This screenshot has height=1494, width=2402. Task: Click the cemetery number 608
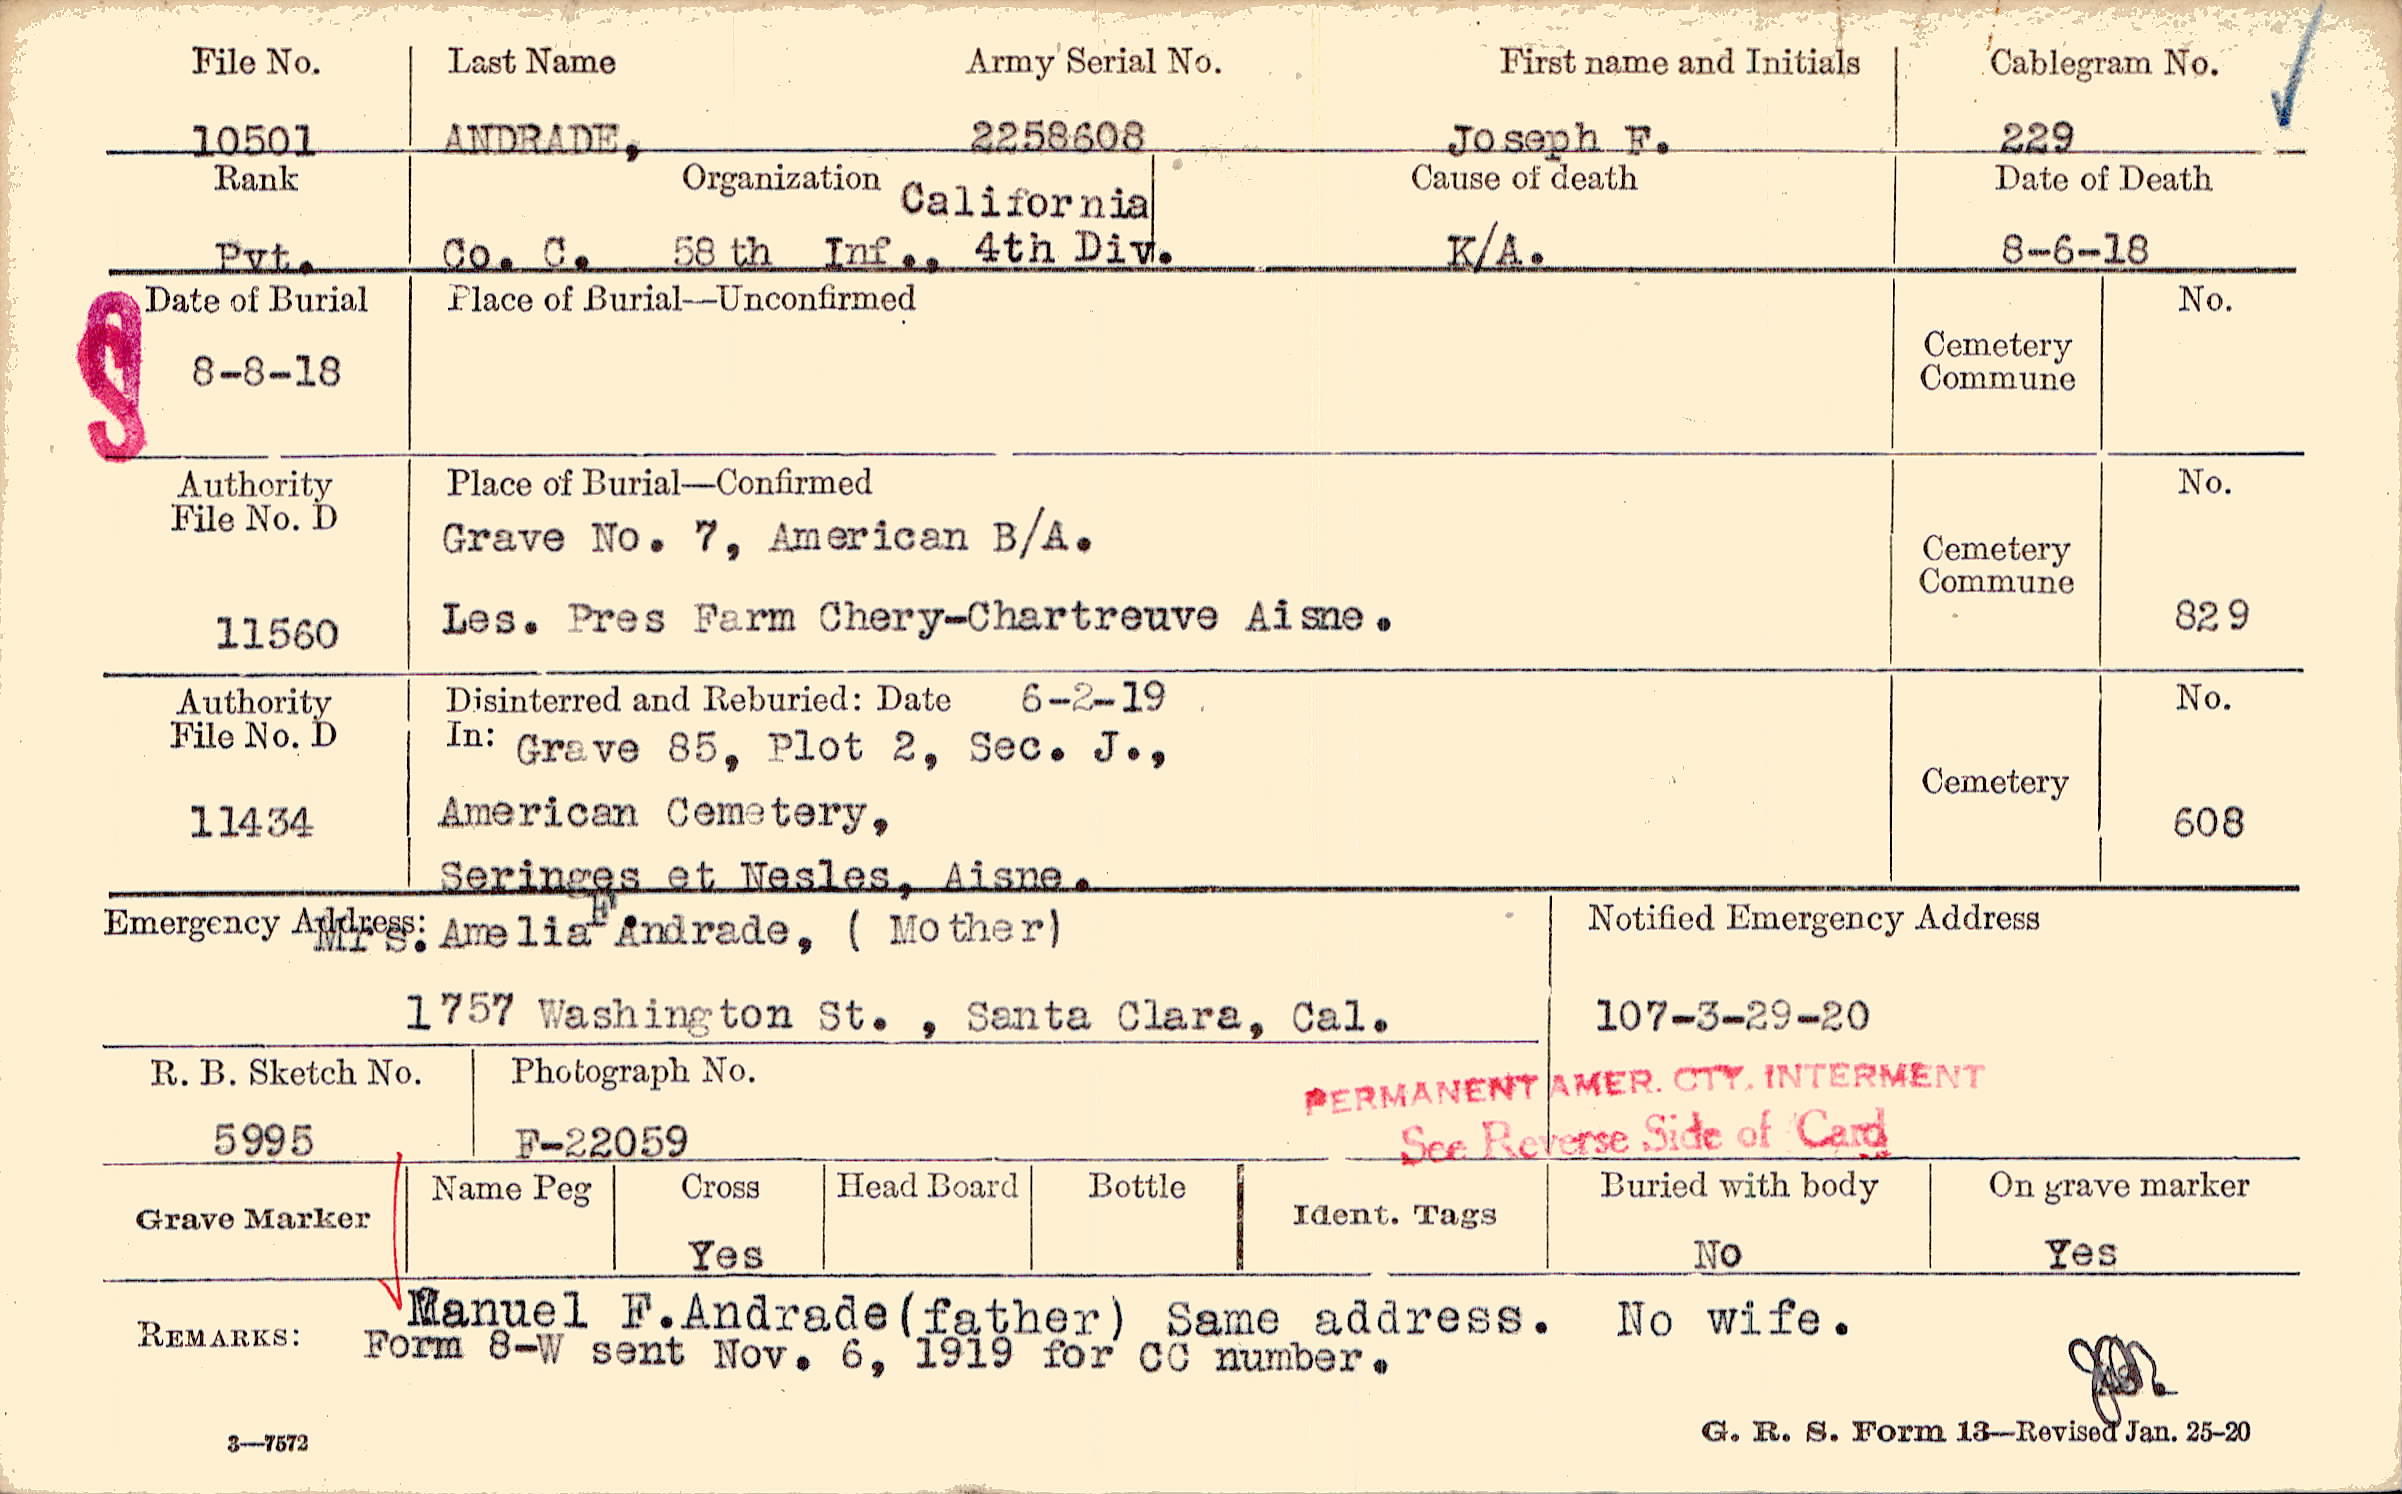(2208, 823)
